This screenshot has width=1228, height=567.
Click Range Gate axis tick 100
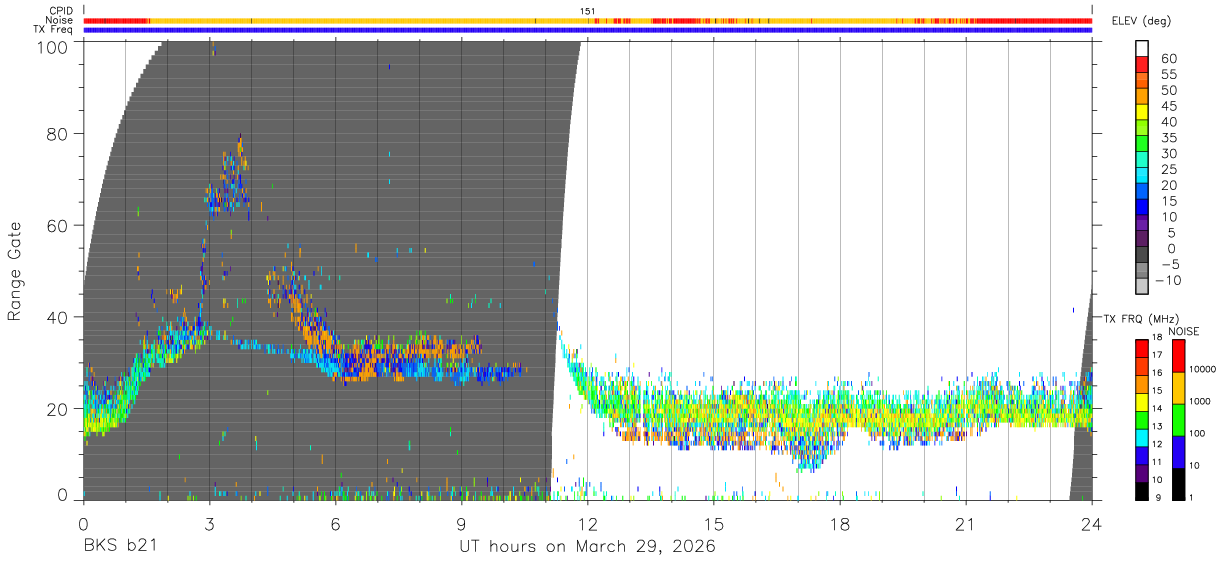[x=55, y=47]
